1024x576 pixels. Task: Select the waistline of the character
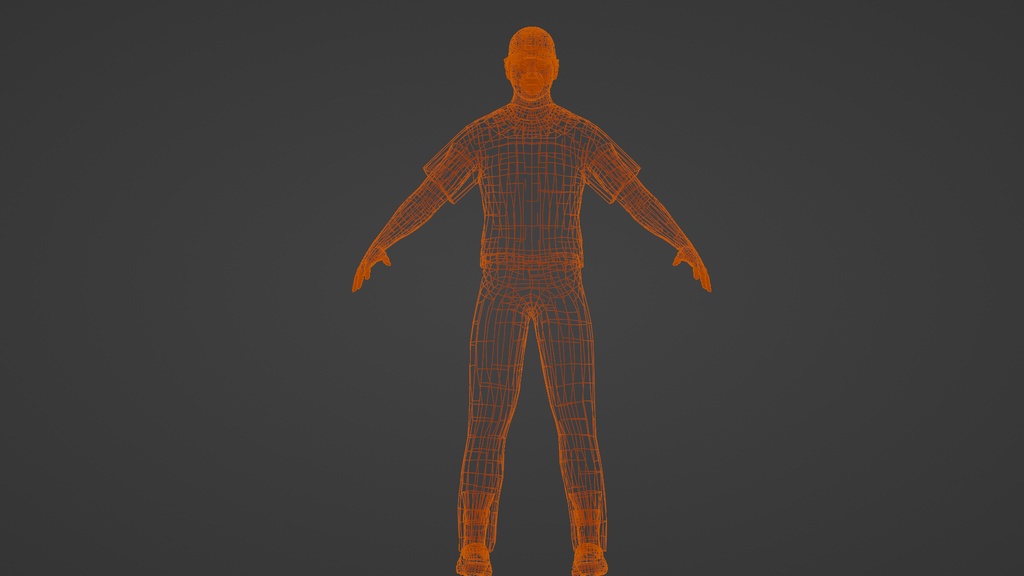528,270
